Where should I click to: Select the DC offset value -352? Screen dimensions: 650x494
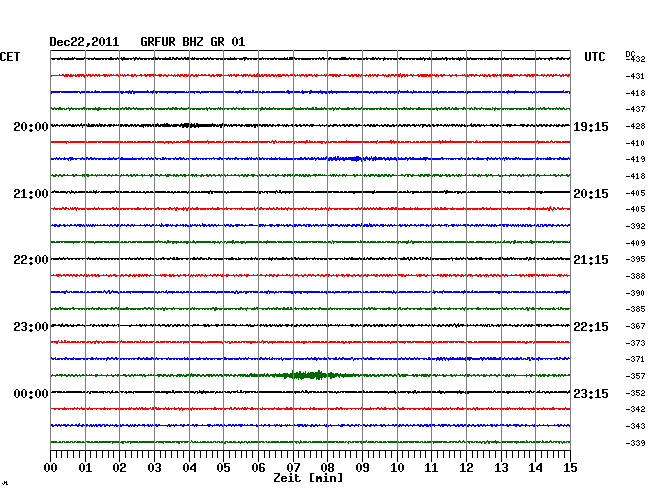[x=635, y=393]
